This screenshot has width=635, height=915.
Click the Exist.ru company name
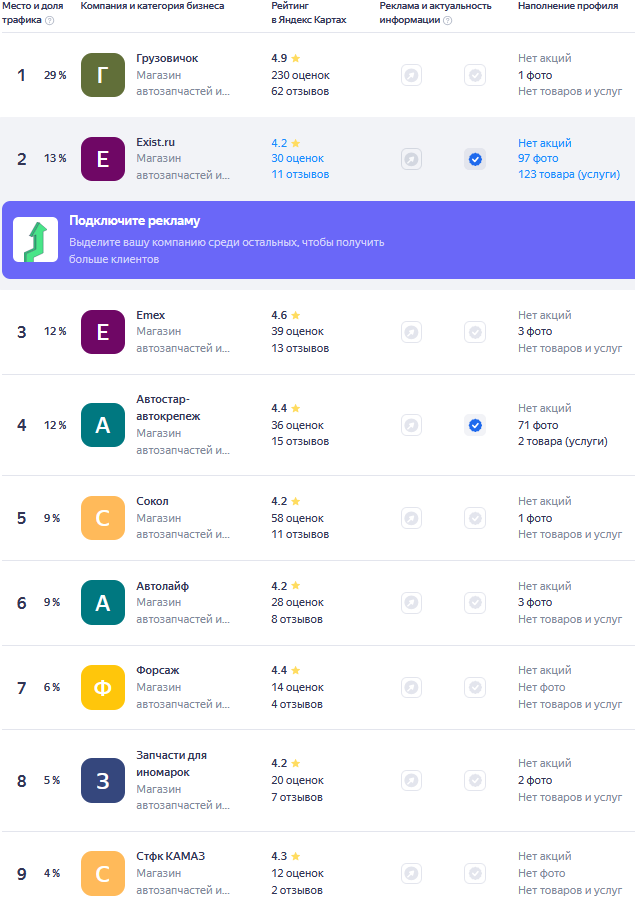click(x=155, y=142)
